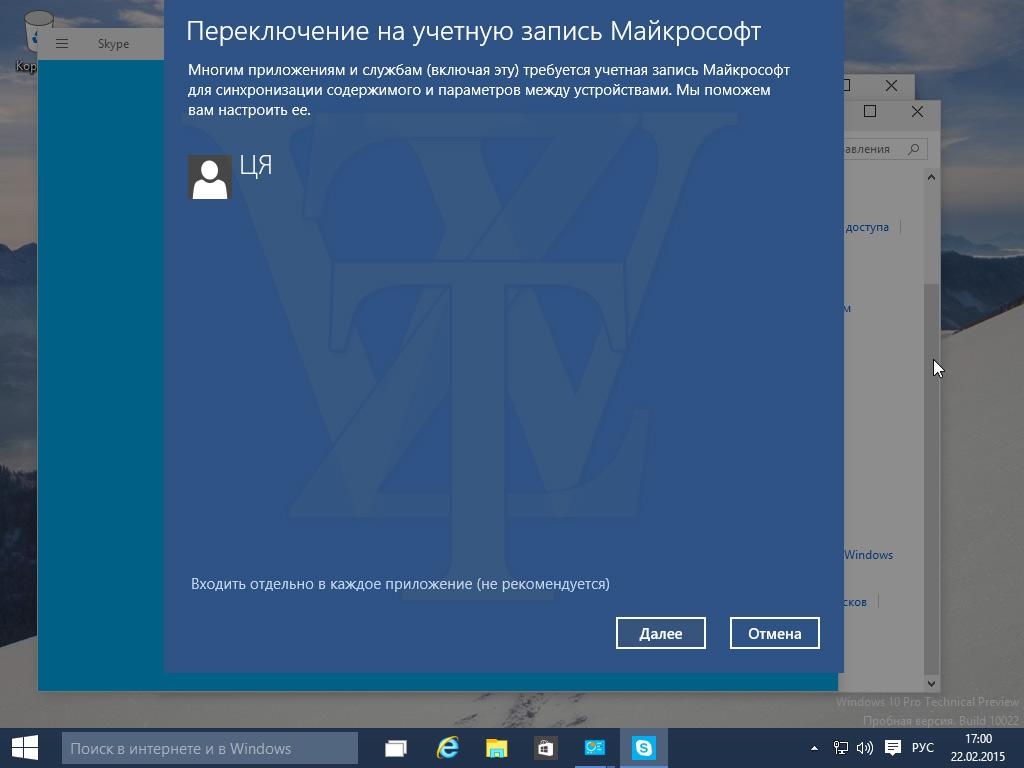Open the Action Center notifications icon
Viewport: 1024px width, 768px height.
(x=893, y=748)
